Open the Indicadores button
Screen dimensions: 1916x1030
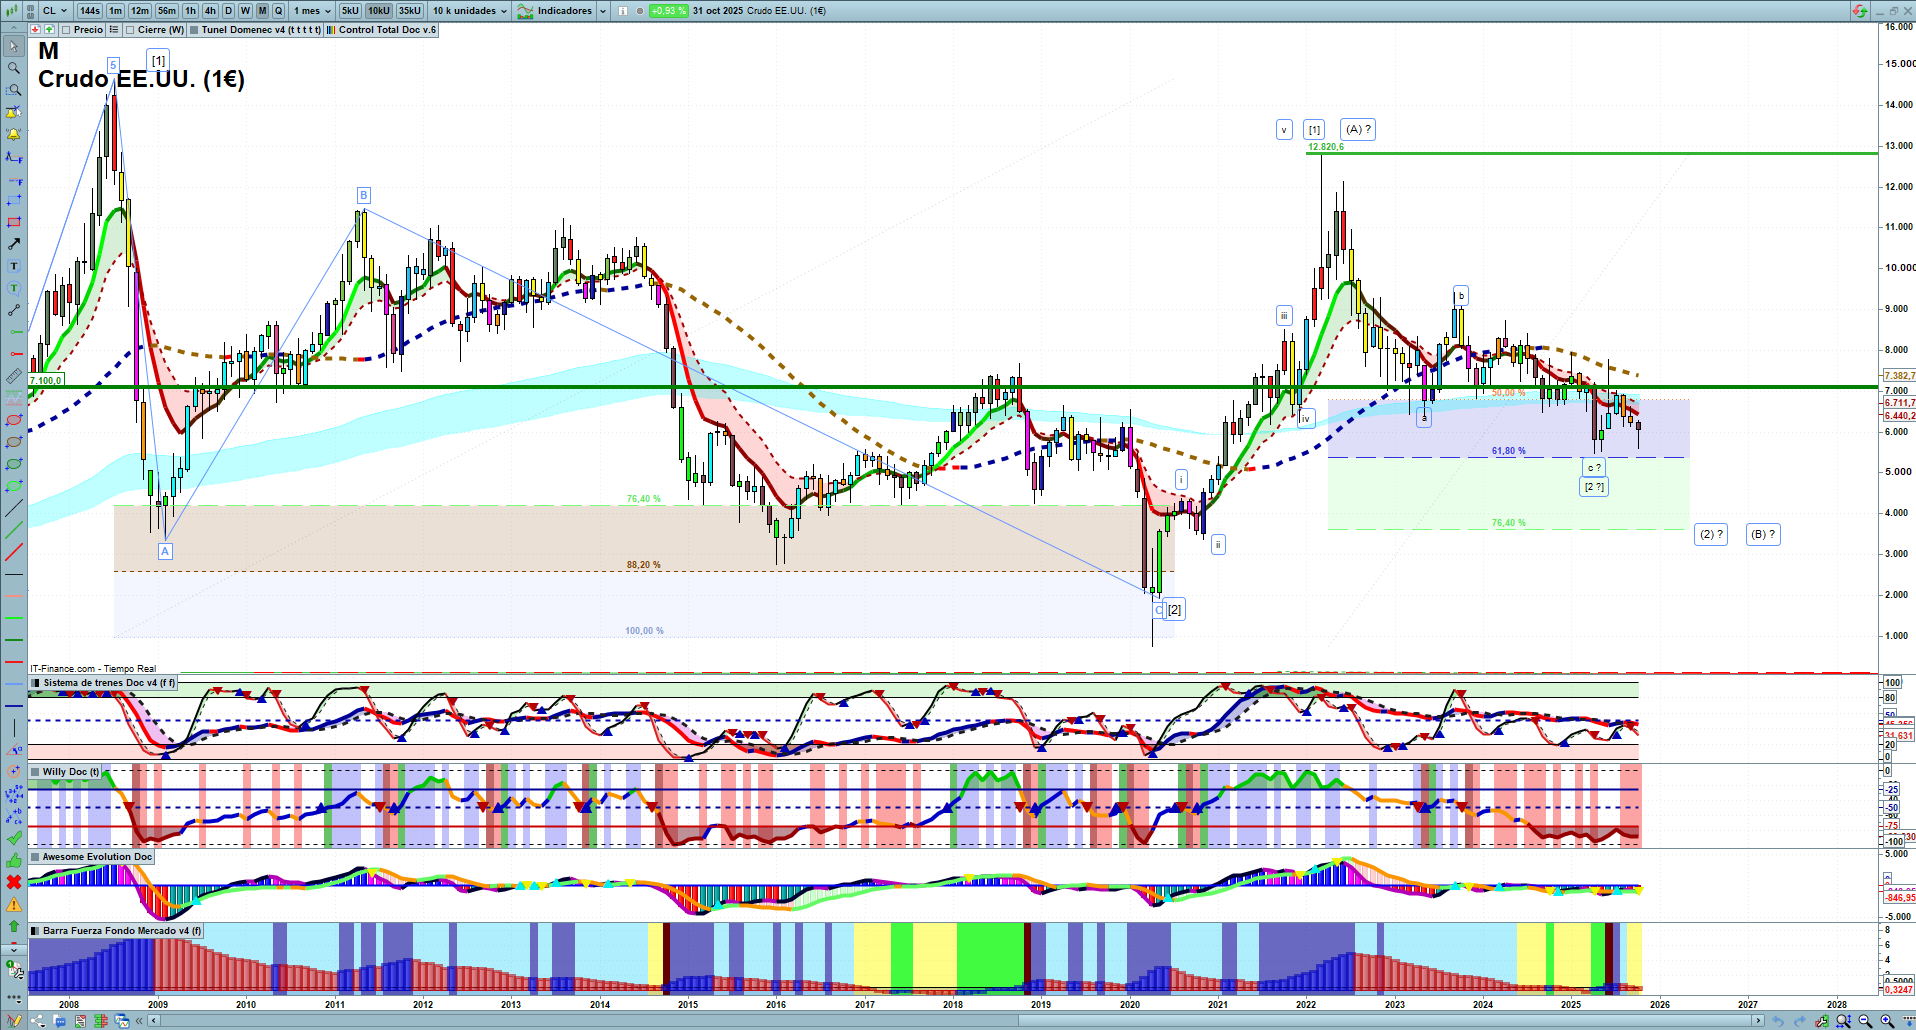556,11
